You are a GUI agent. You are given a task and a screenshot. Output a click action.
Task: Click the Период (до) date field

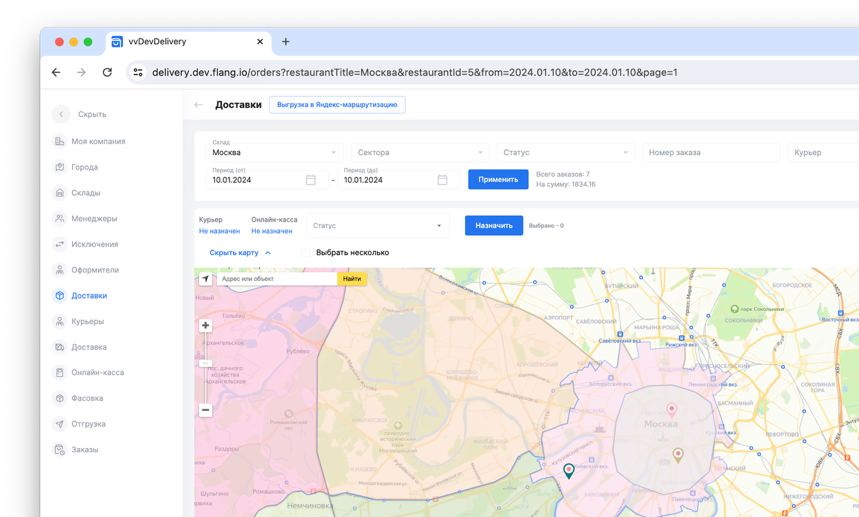pyautogui.click(x=398, y=180)
